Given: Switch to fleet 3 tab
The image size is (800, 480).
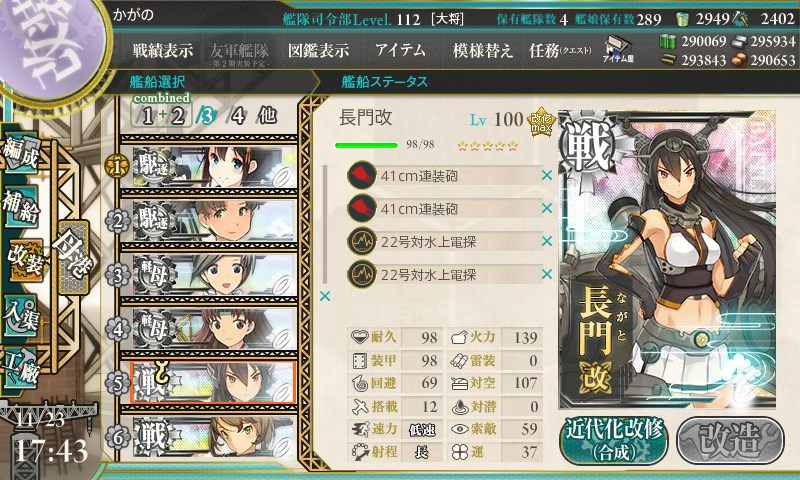Looking at the screenshot, I should [206, 116].
